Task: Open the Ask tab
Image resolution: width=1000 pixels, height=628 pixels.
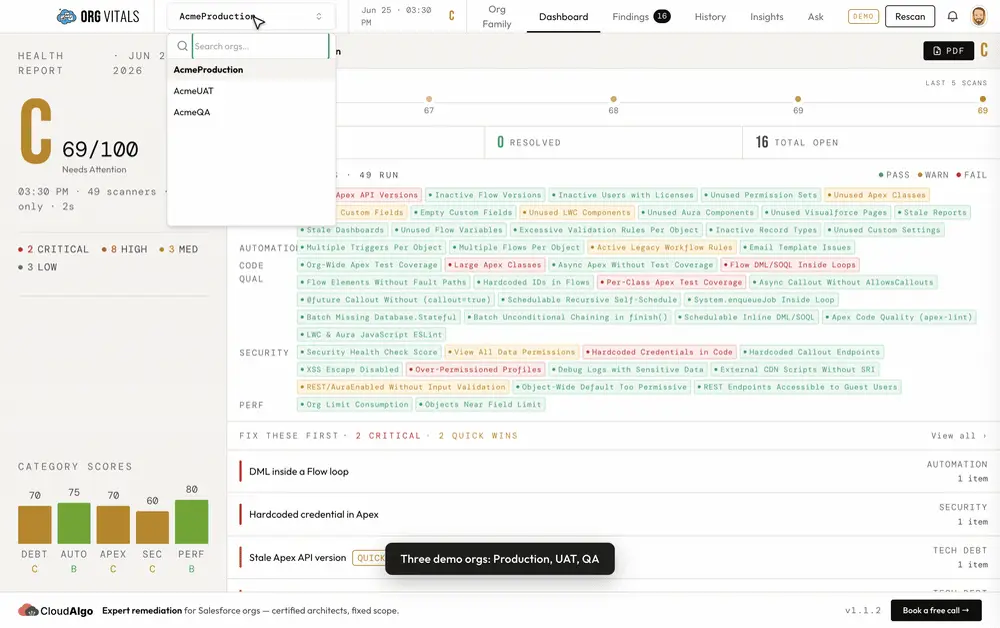Action: [x=815, y=17]
